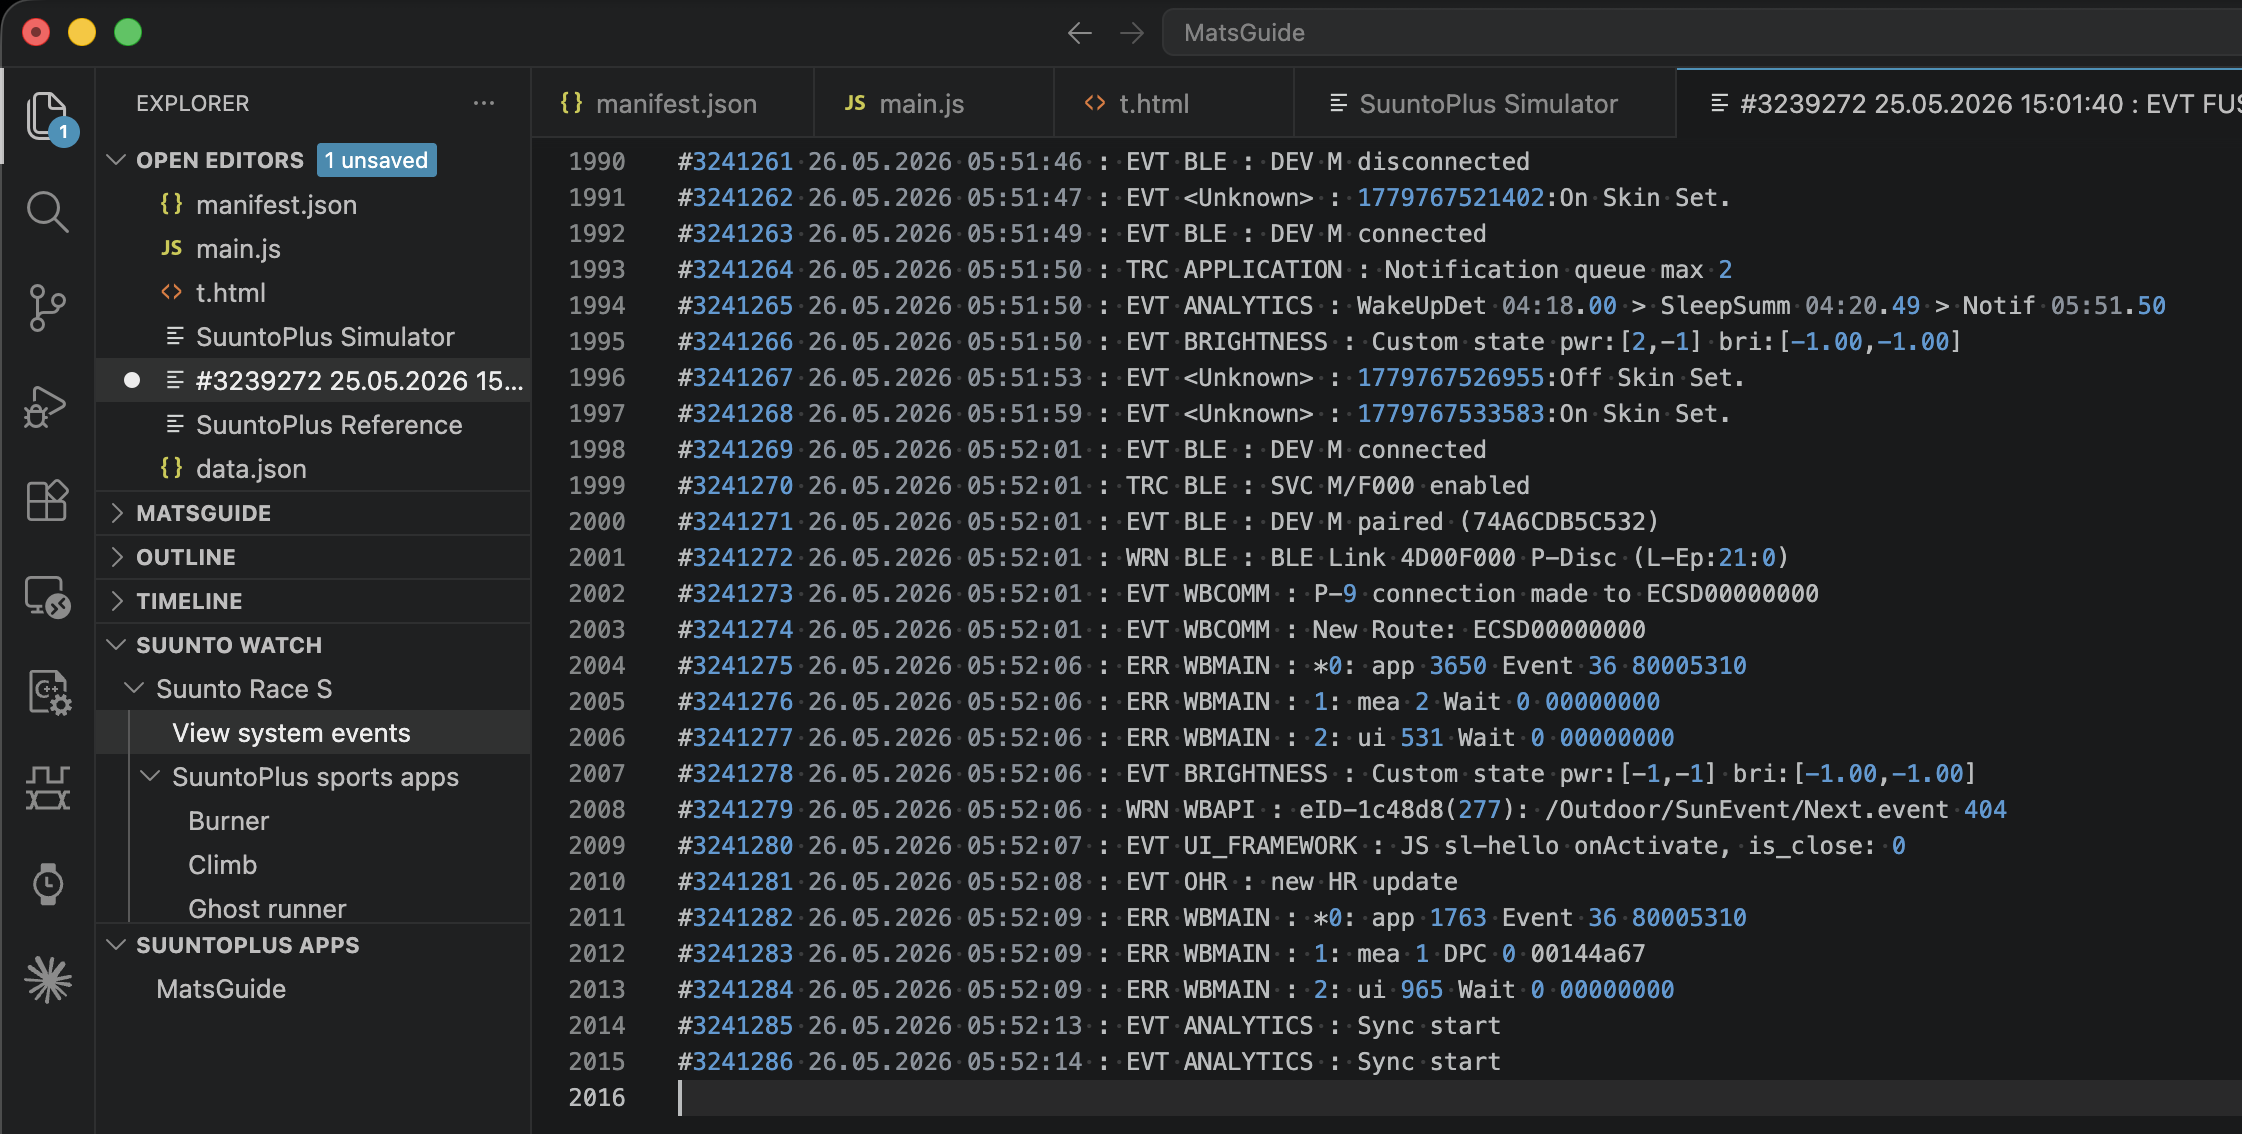
Task: Collapse the SuuntoPlus Apps section
Action: tap(117, 945)
